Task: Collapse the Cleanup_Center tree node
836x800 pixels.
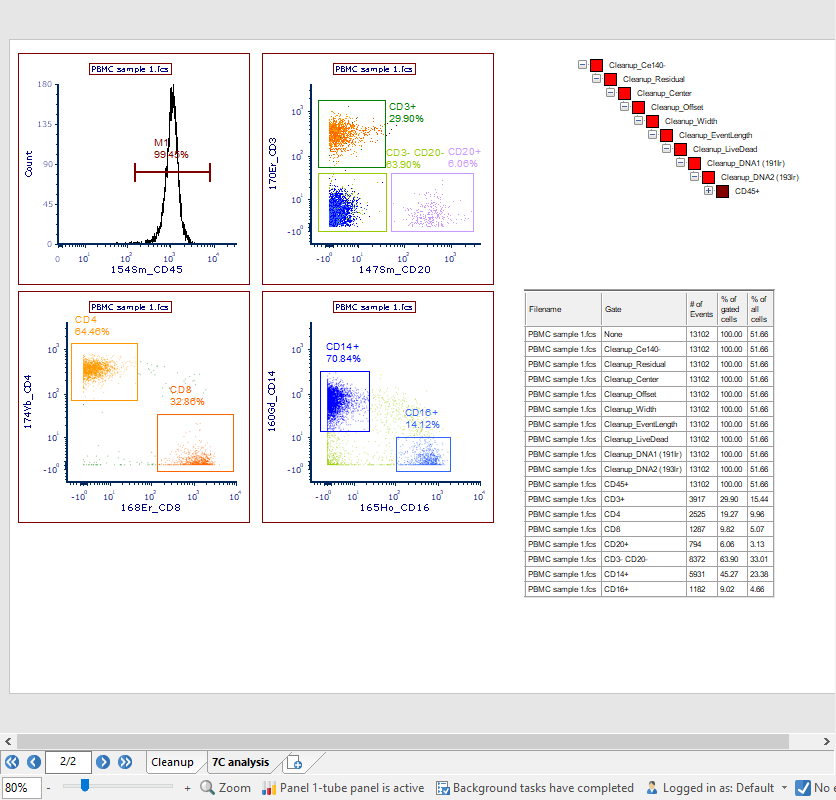Action: 610,92
